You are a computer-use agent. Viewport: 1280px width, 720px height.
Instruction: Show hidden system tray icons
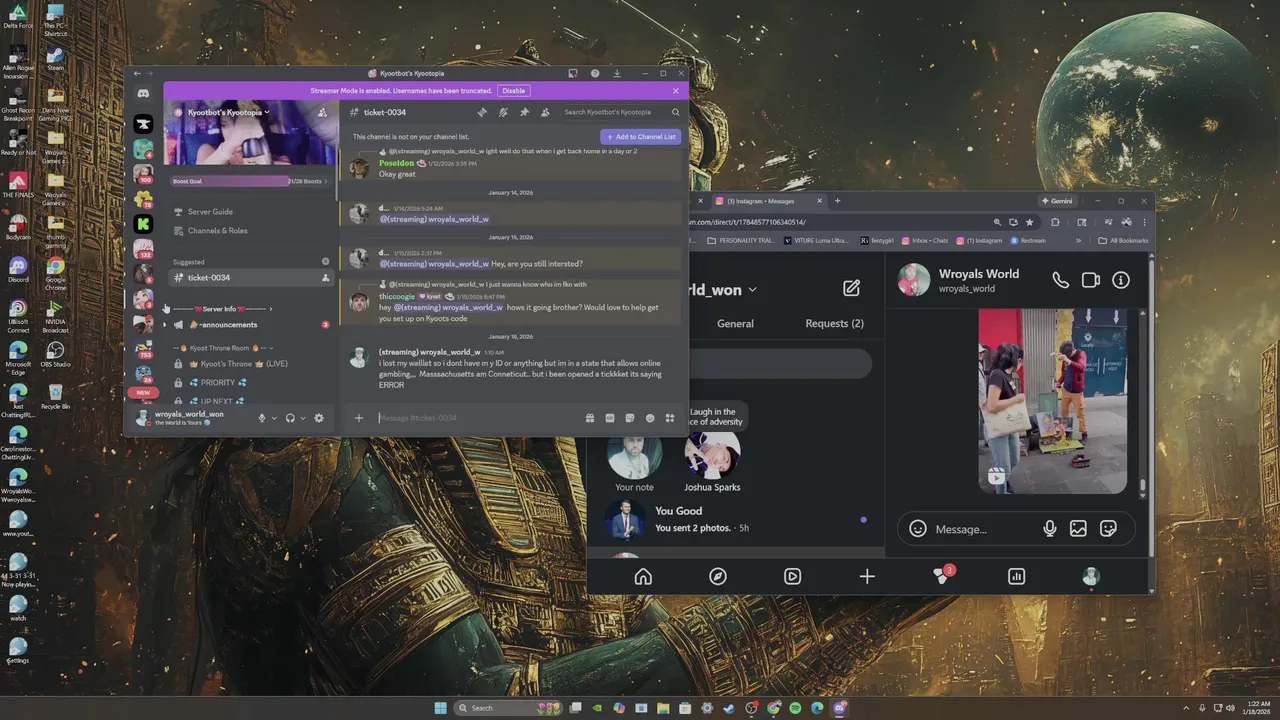(1187, 708)
